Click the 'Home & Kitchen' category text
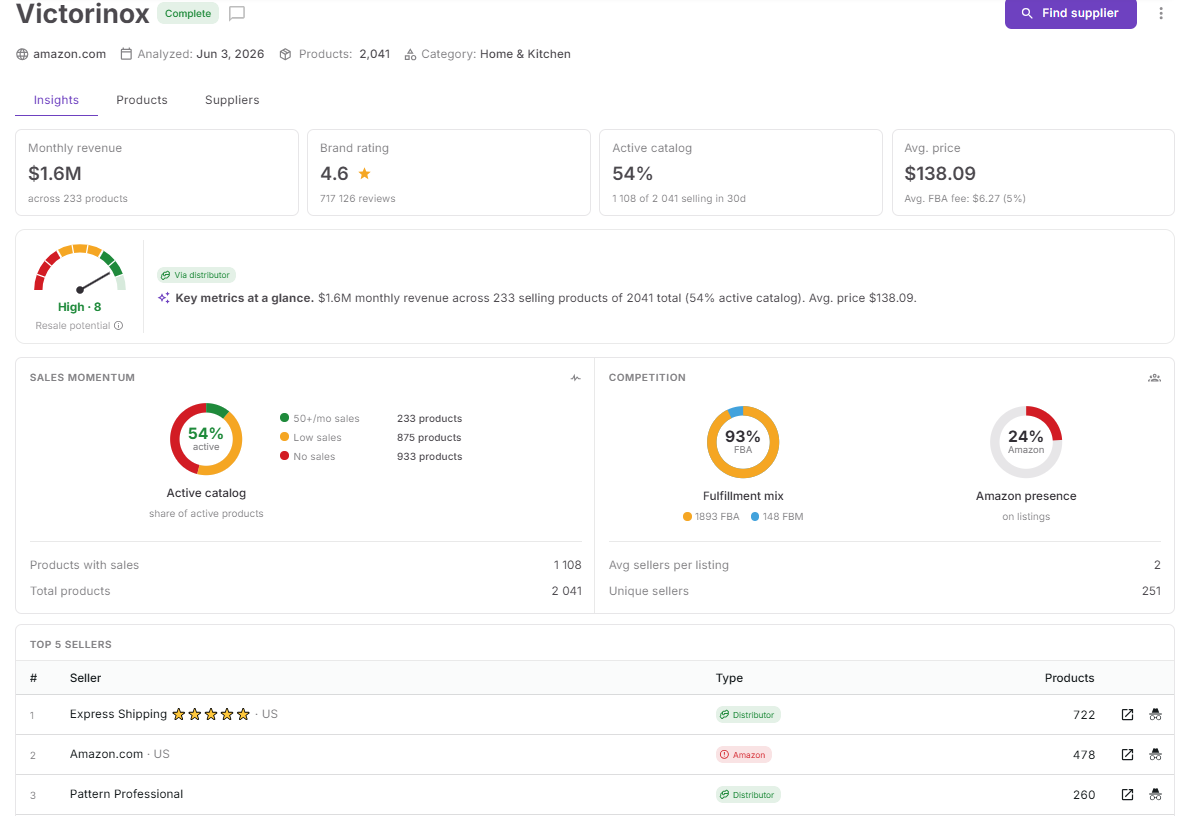1180x816 pixels. coord(525,54)
